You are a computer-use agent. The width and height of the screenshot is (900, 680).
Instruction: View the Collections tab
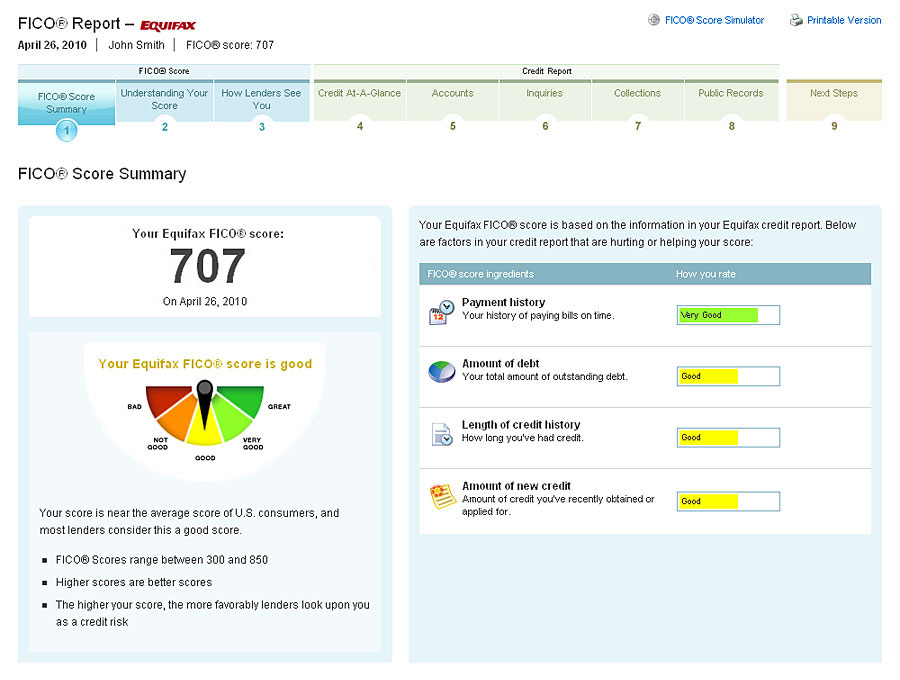click(637, 101)
